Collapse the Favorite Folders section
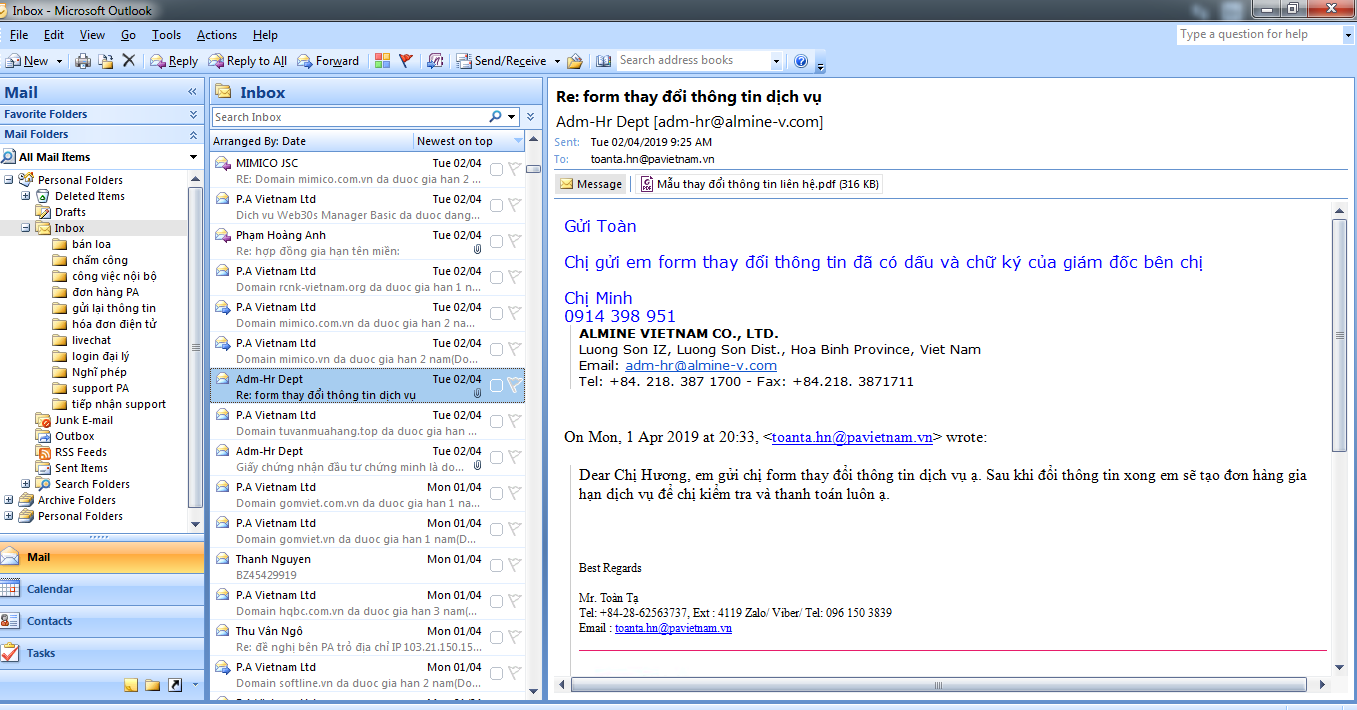The height and width of the screenshot is (710, 1357). (193, 114)
